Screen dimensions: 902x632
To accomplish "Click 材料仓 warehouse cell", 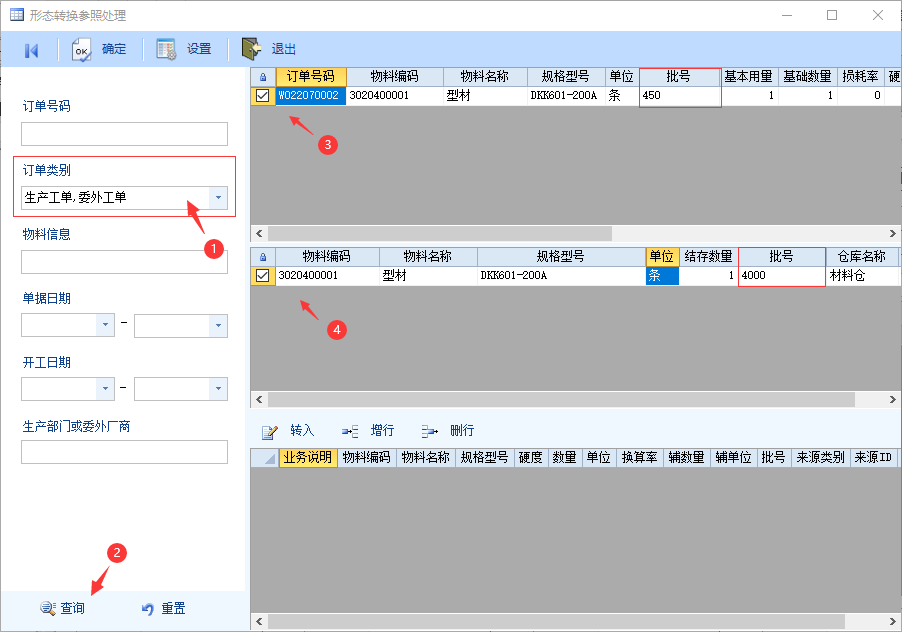I will [862, 275].
